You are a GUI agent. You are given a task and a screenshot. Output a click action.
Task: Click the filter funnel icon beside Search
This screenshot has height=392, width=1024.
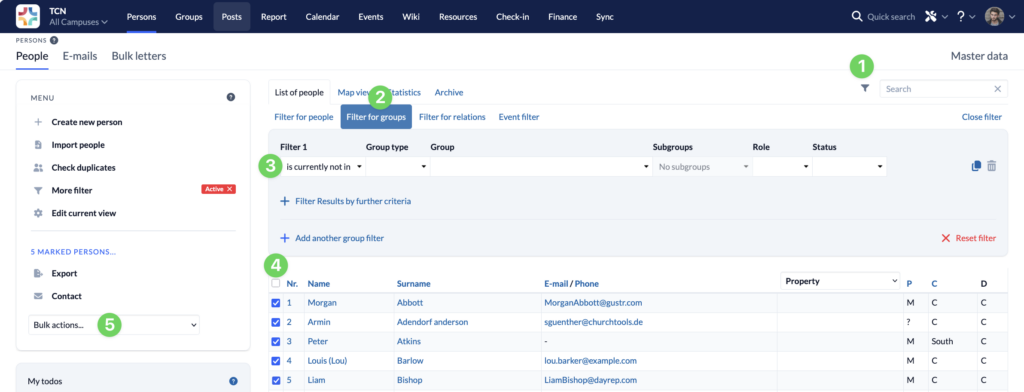coord(865,88)
